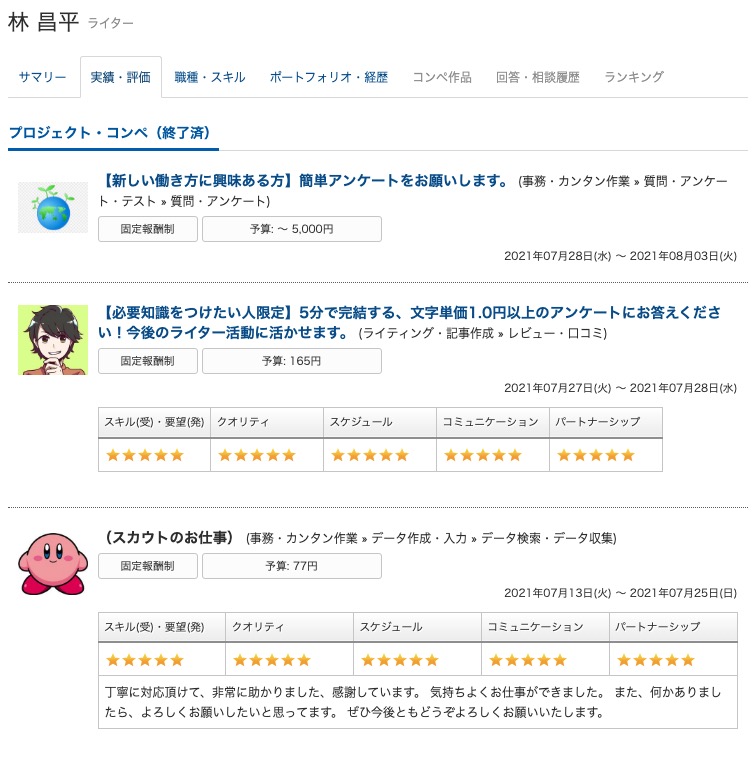Open the 回答・相談履歴 tab
Image resolution: width=756 pixels, height=759 pixels.
point(538,77)
